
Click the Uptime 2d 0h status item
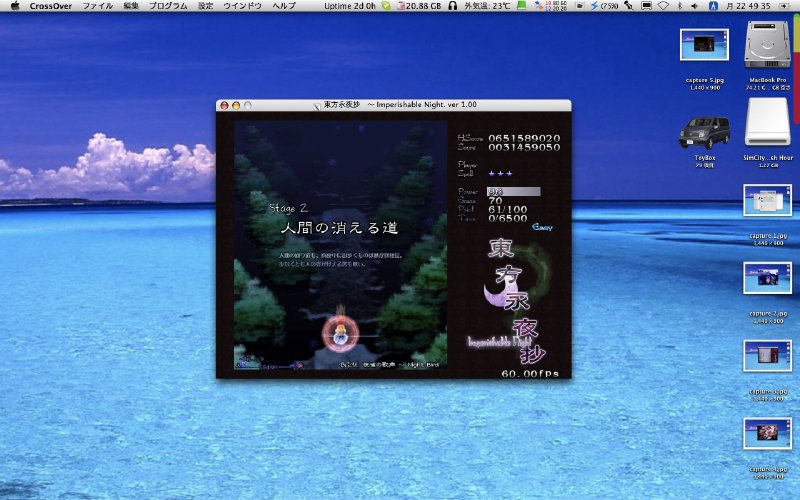(350, 6)
